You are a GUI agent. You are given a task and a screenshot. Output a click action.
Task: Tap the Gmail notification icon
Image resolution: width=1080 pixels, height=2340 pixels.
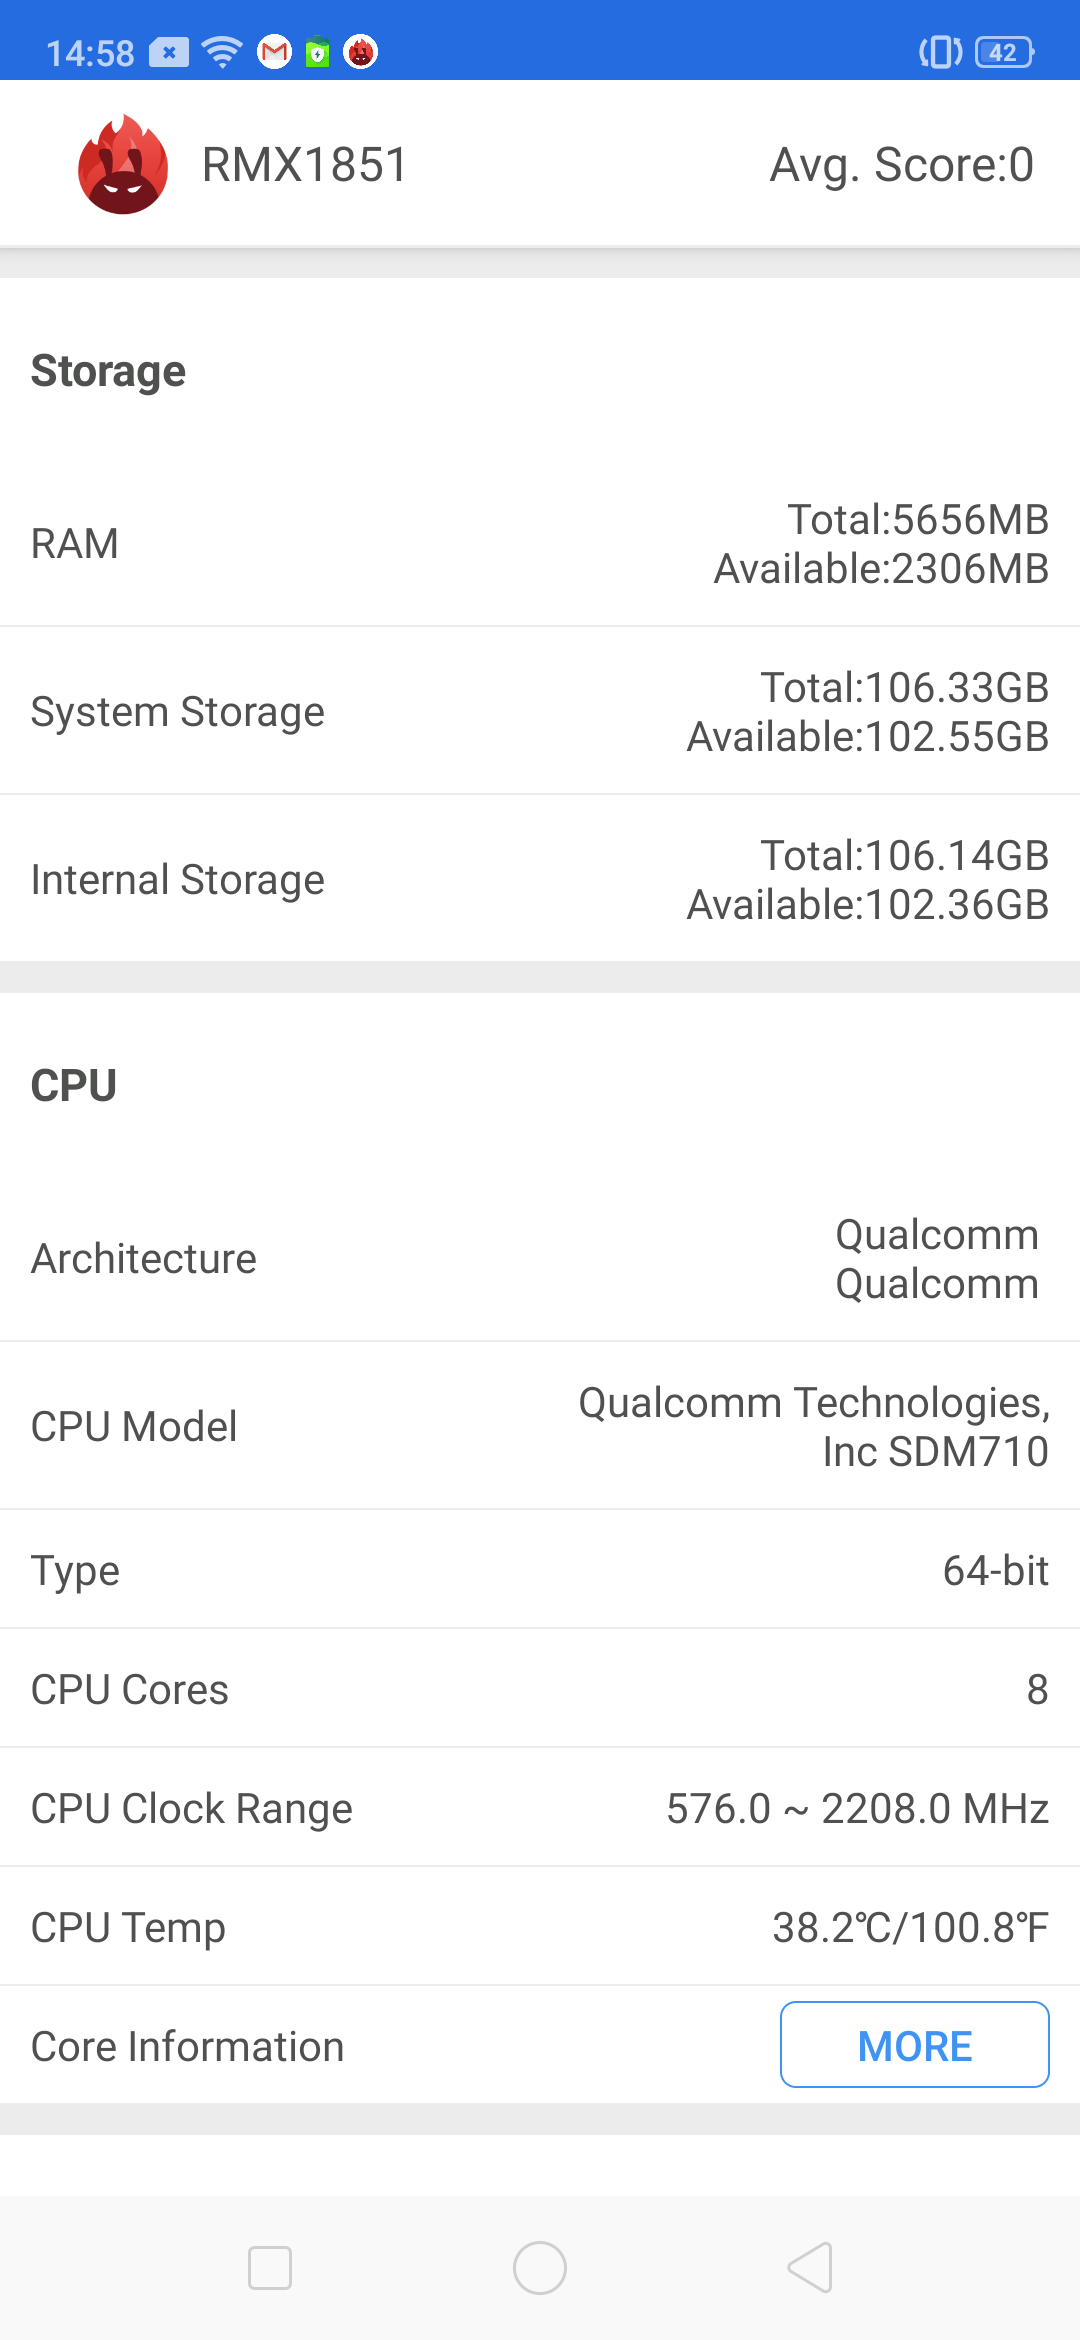[274, 52]
